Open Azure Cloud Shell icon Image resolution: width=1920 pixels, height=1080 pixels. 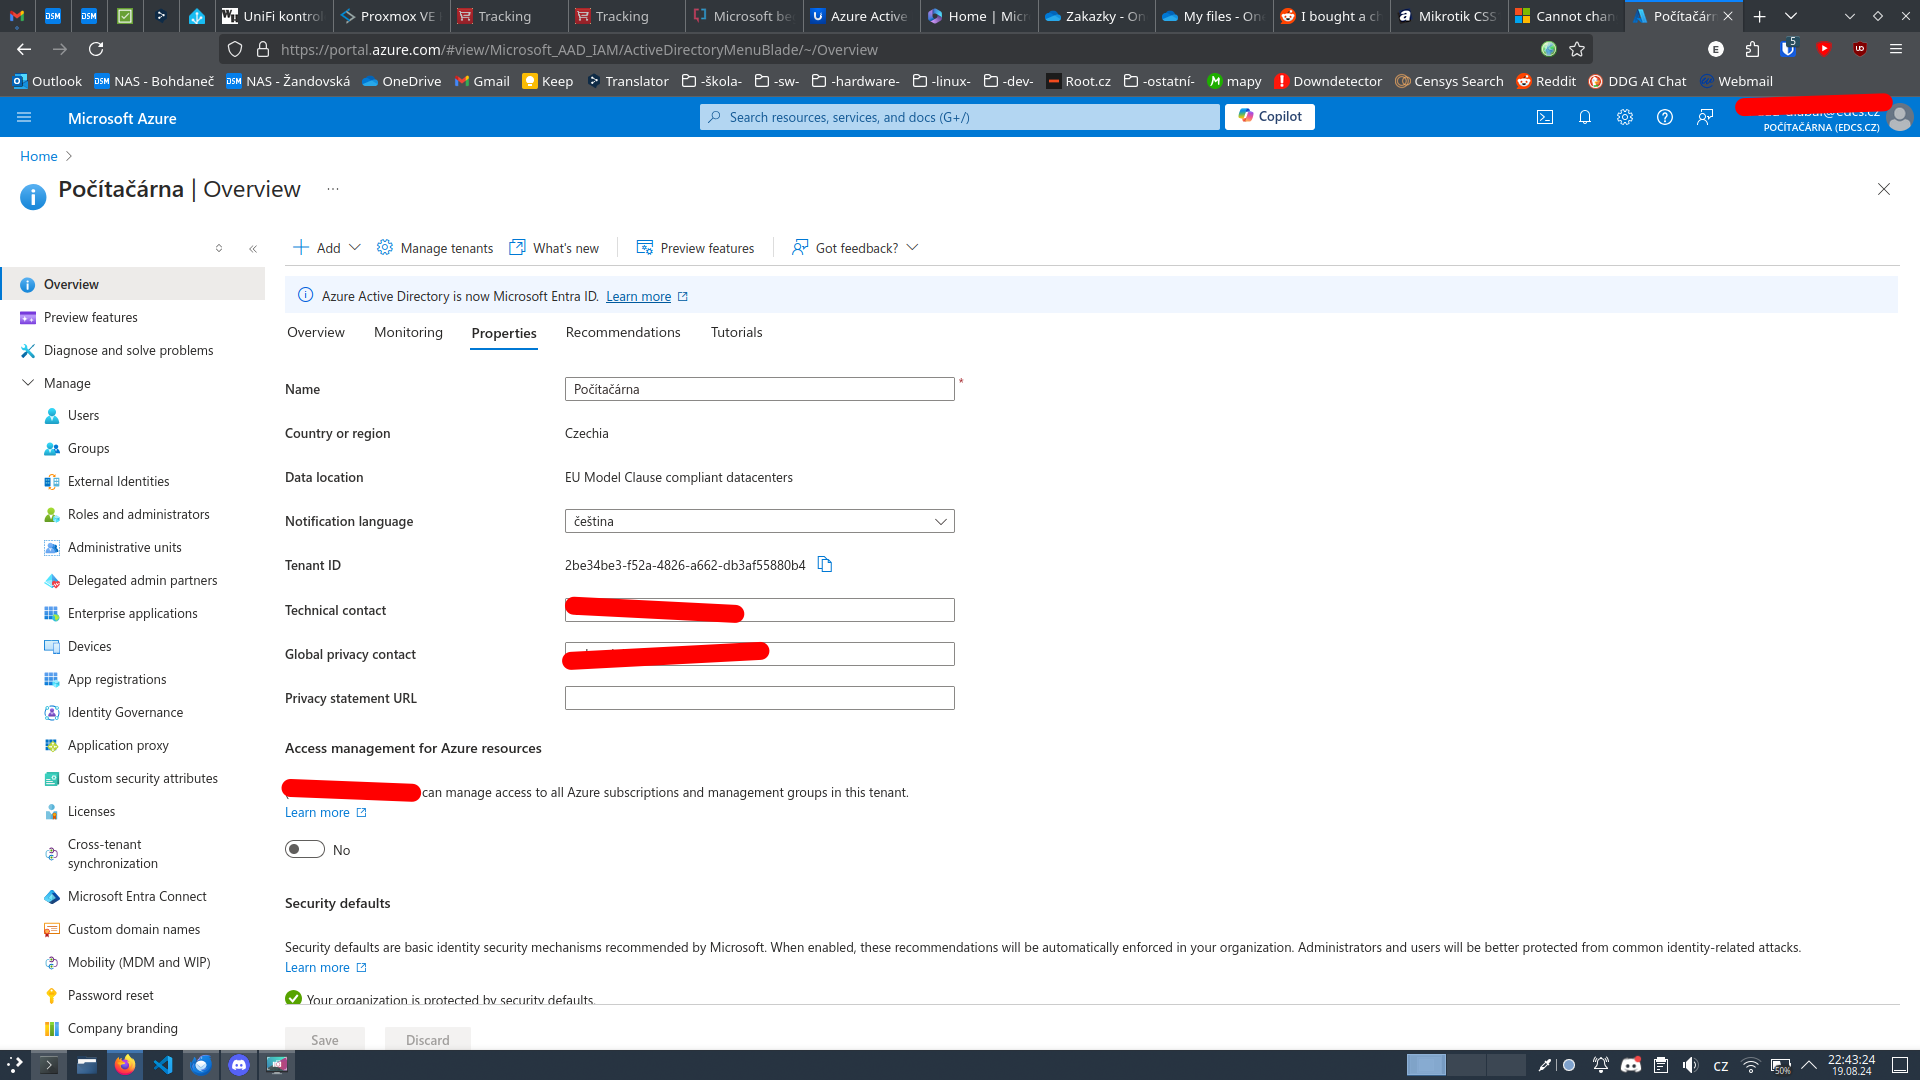point(1545,117)
